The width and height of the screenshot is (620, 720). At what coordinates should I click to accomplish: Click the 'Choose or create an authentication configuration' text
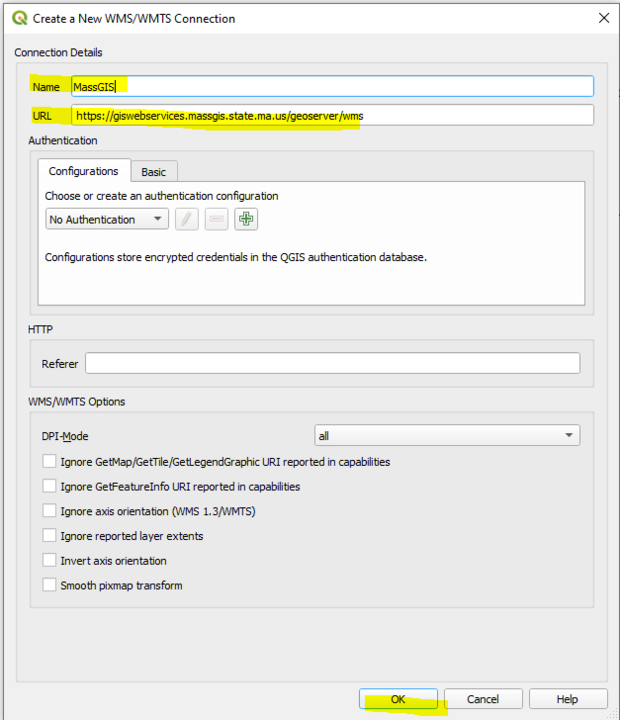pyautogui.click(x=162, y=196)
